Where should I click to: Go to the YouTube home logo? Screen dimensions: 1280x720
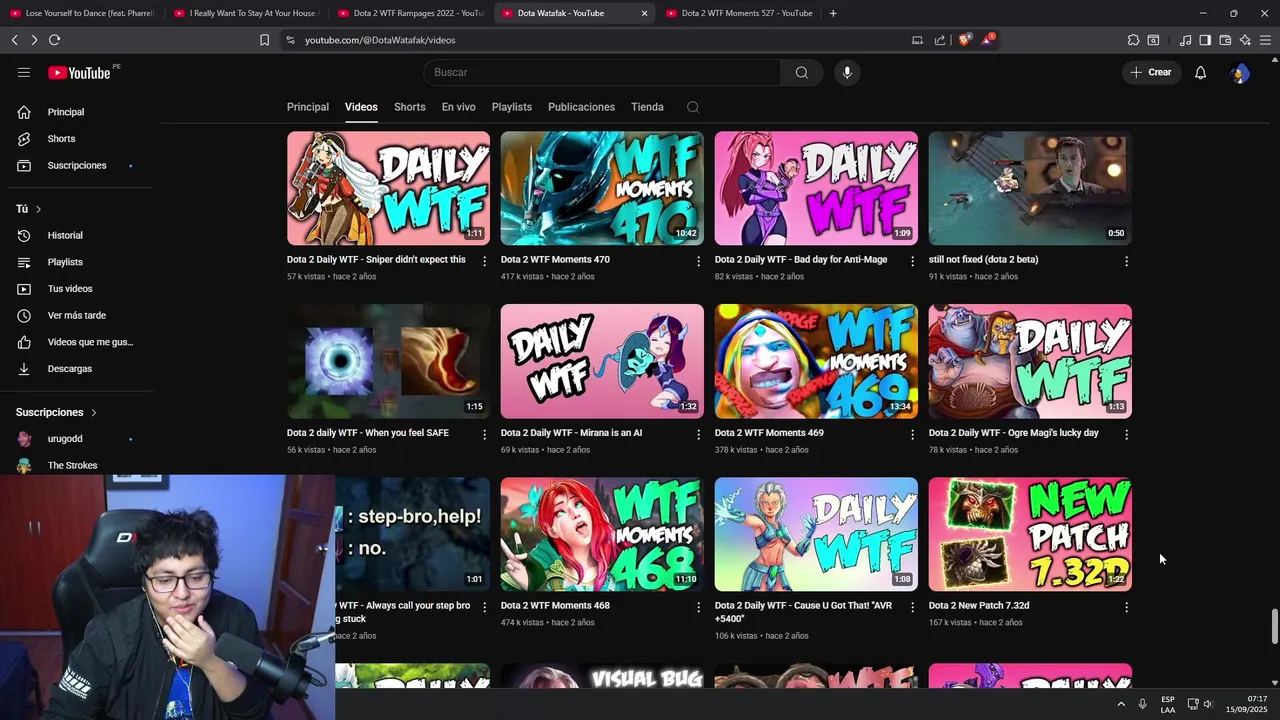79,72
